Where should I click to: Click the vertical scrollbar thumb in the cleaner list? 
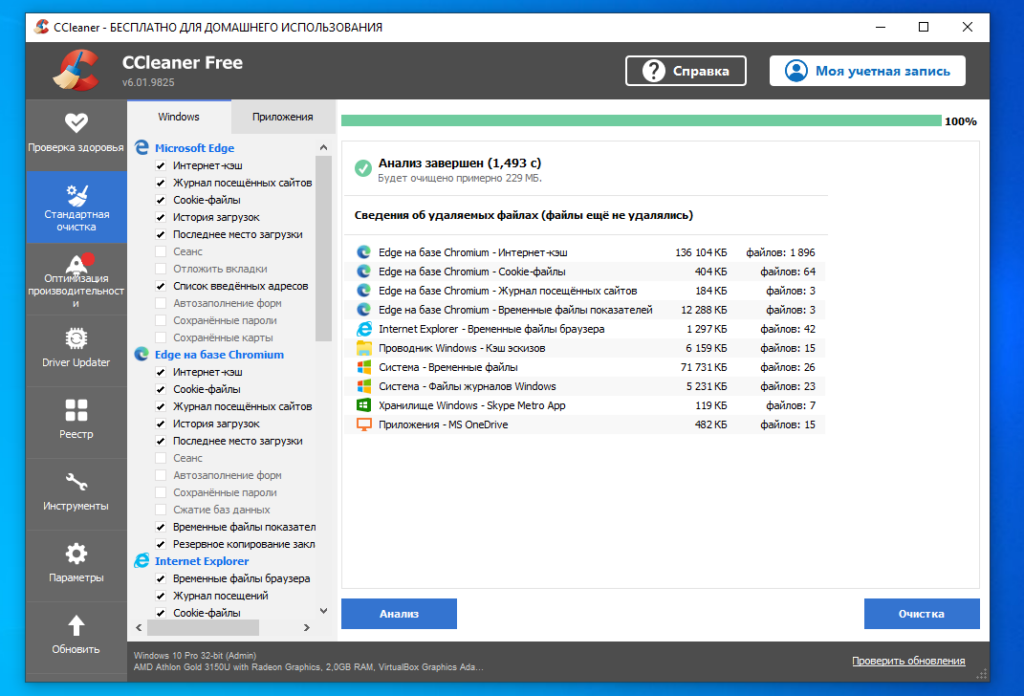(323, 248)
